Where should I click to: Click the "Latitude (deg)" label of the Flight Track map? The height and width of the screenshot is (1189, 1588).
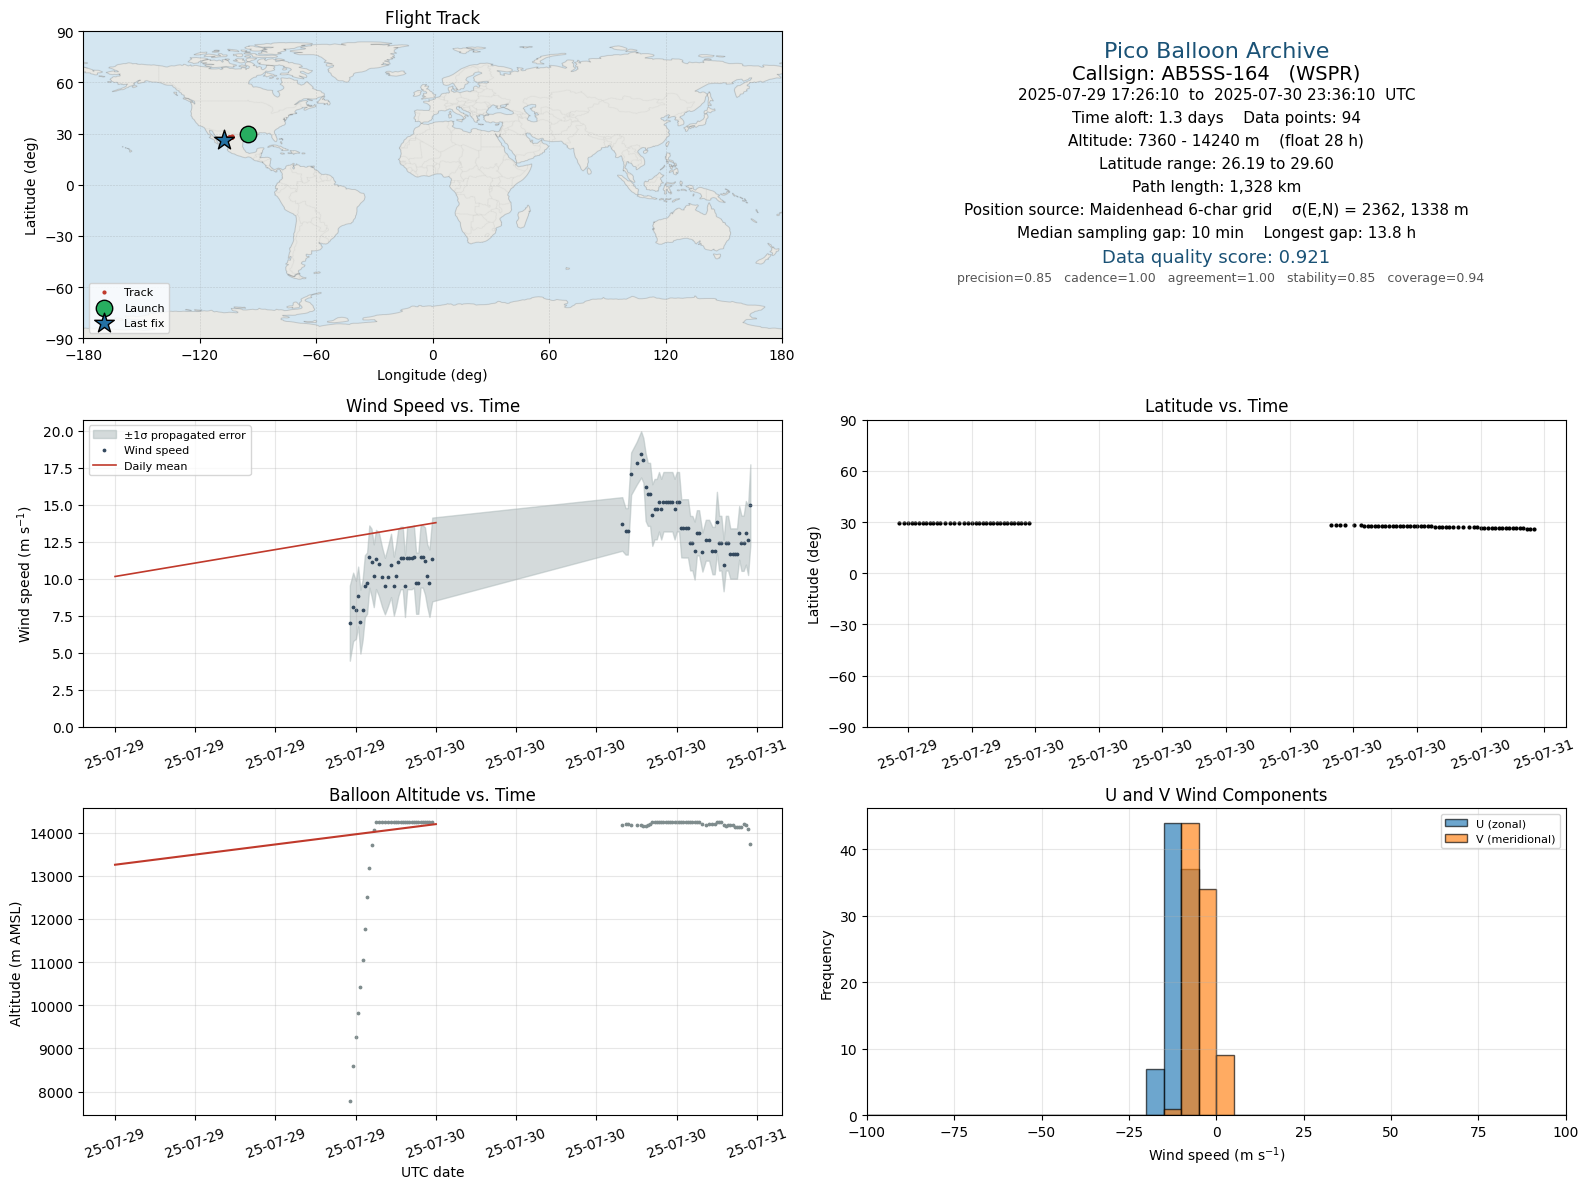[x=31, y=186]
